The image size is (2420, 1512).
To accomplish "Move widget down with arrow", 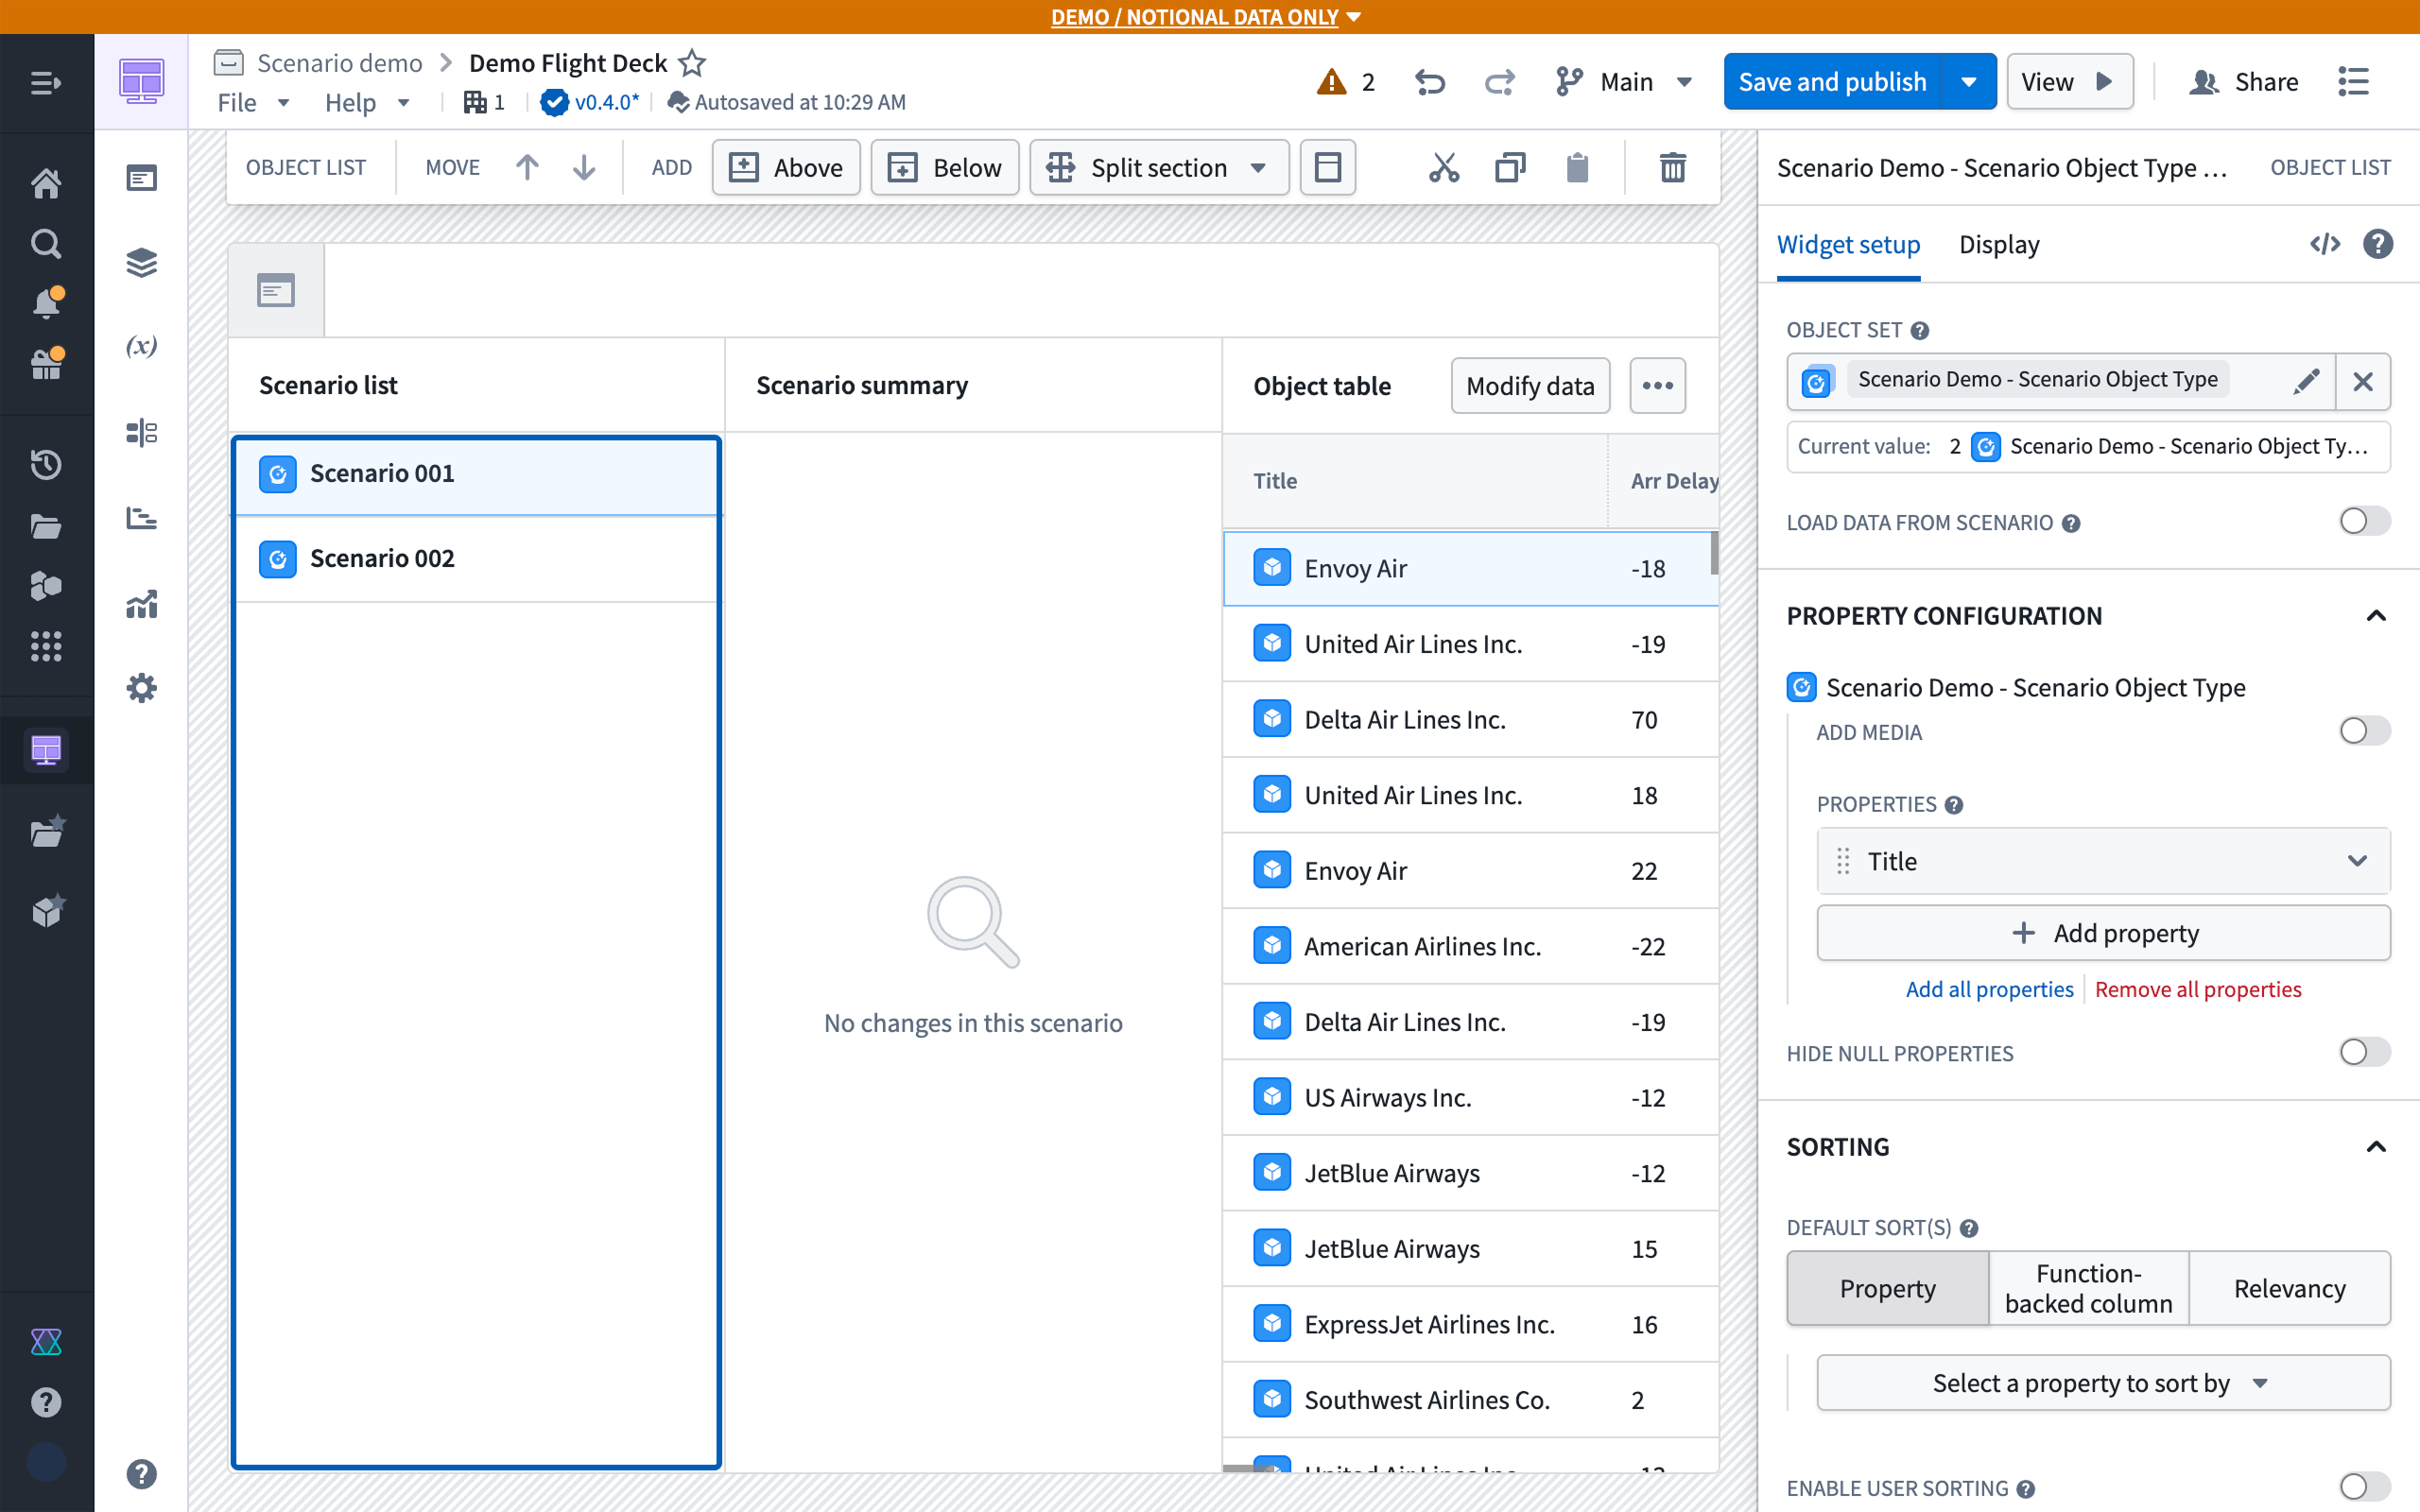I will [584, 167].
